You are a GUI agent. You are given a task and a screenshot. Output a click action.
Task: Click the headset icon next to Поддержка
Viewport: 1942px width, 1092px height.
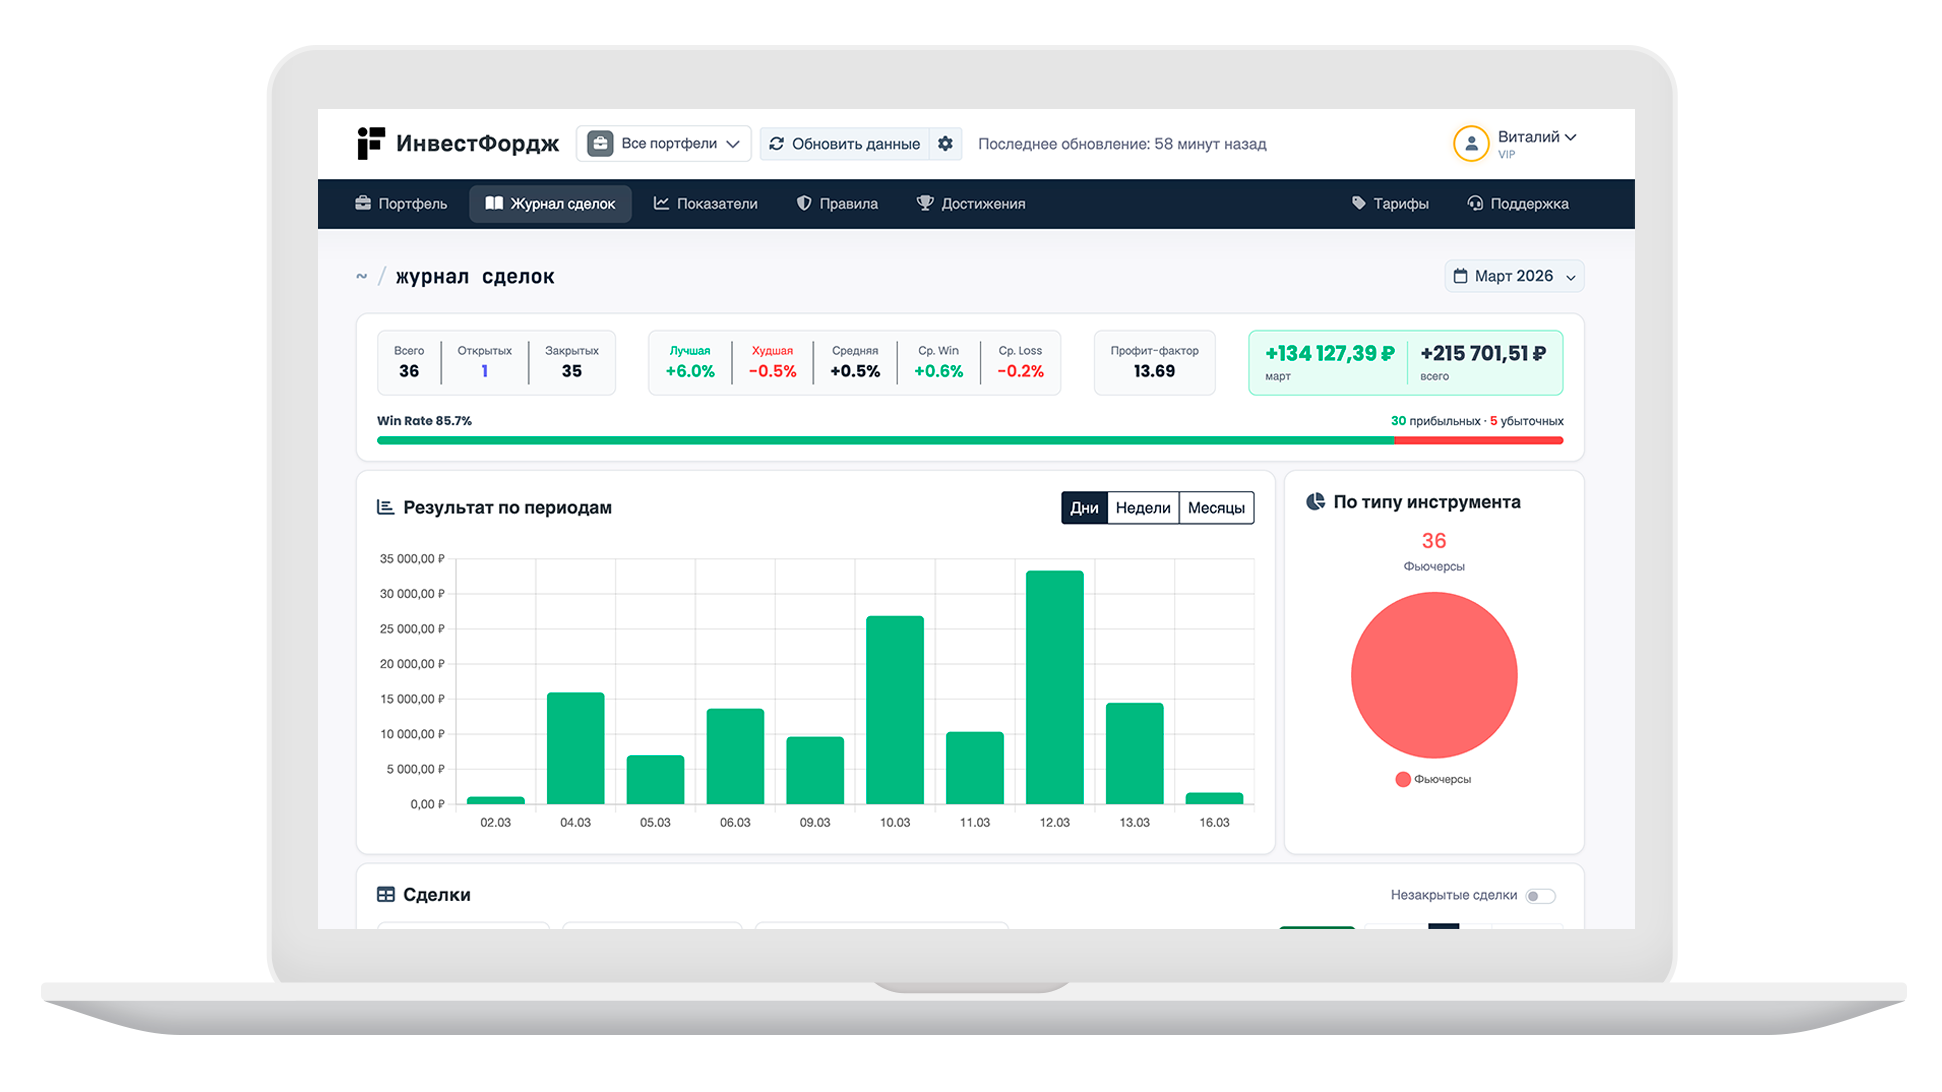pos(1474,203)
